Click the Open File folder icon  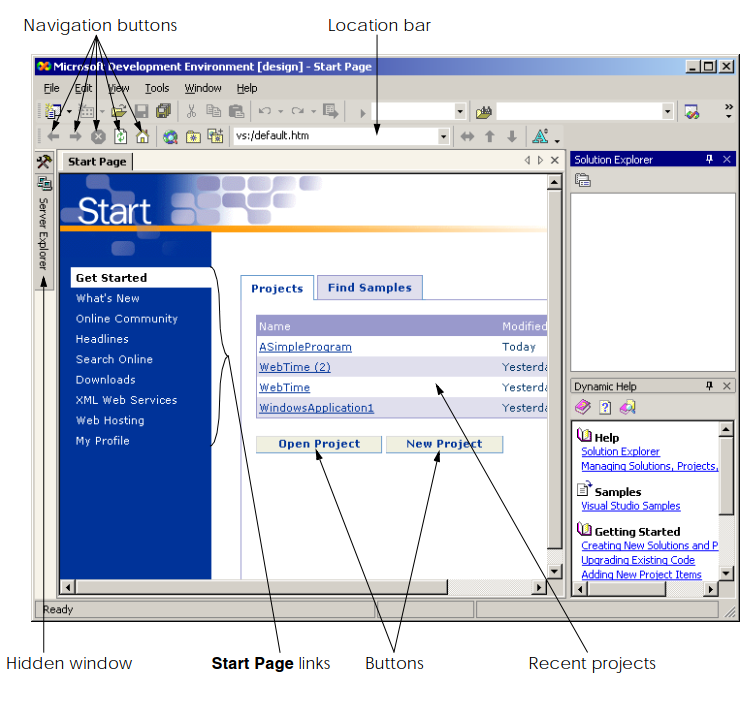click(118, 111)
